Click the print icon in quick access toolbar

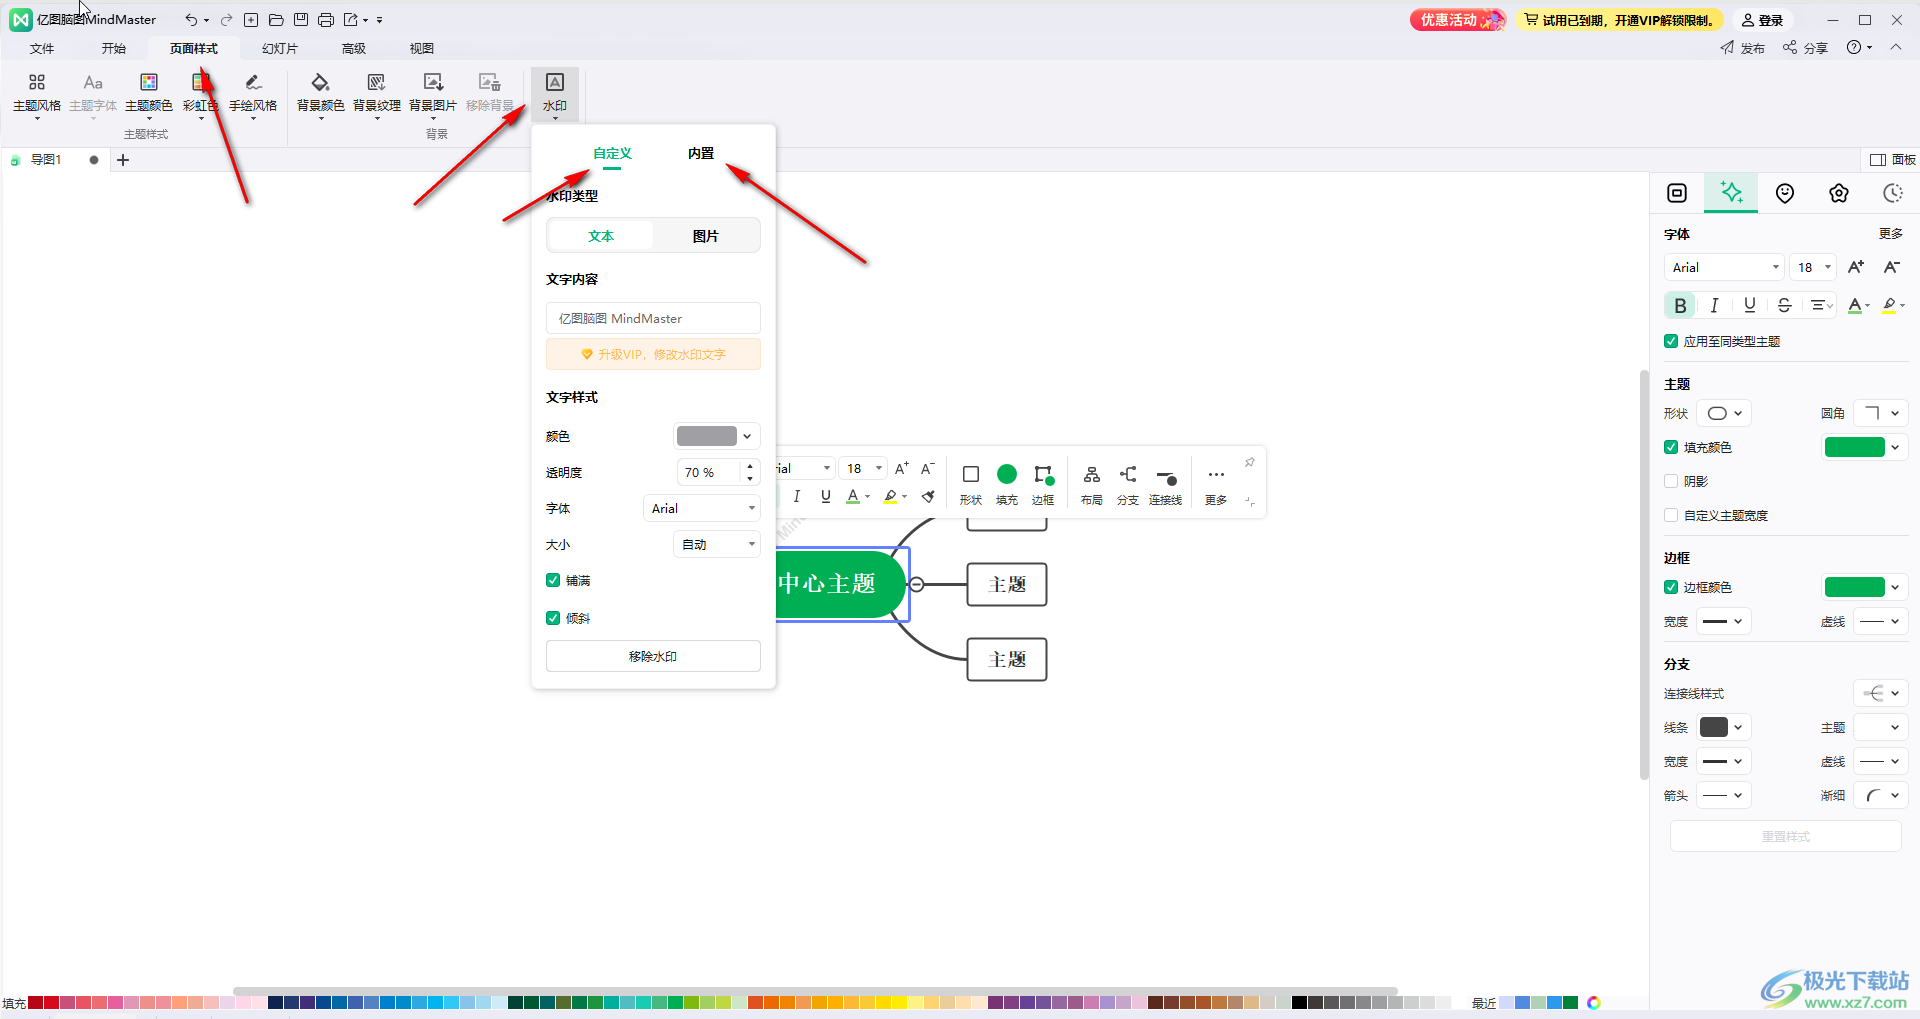point(326,20)
